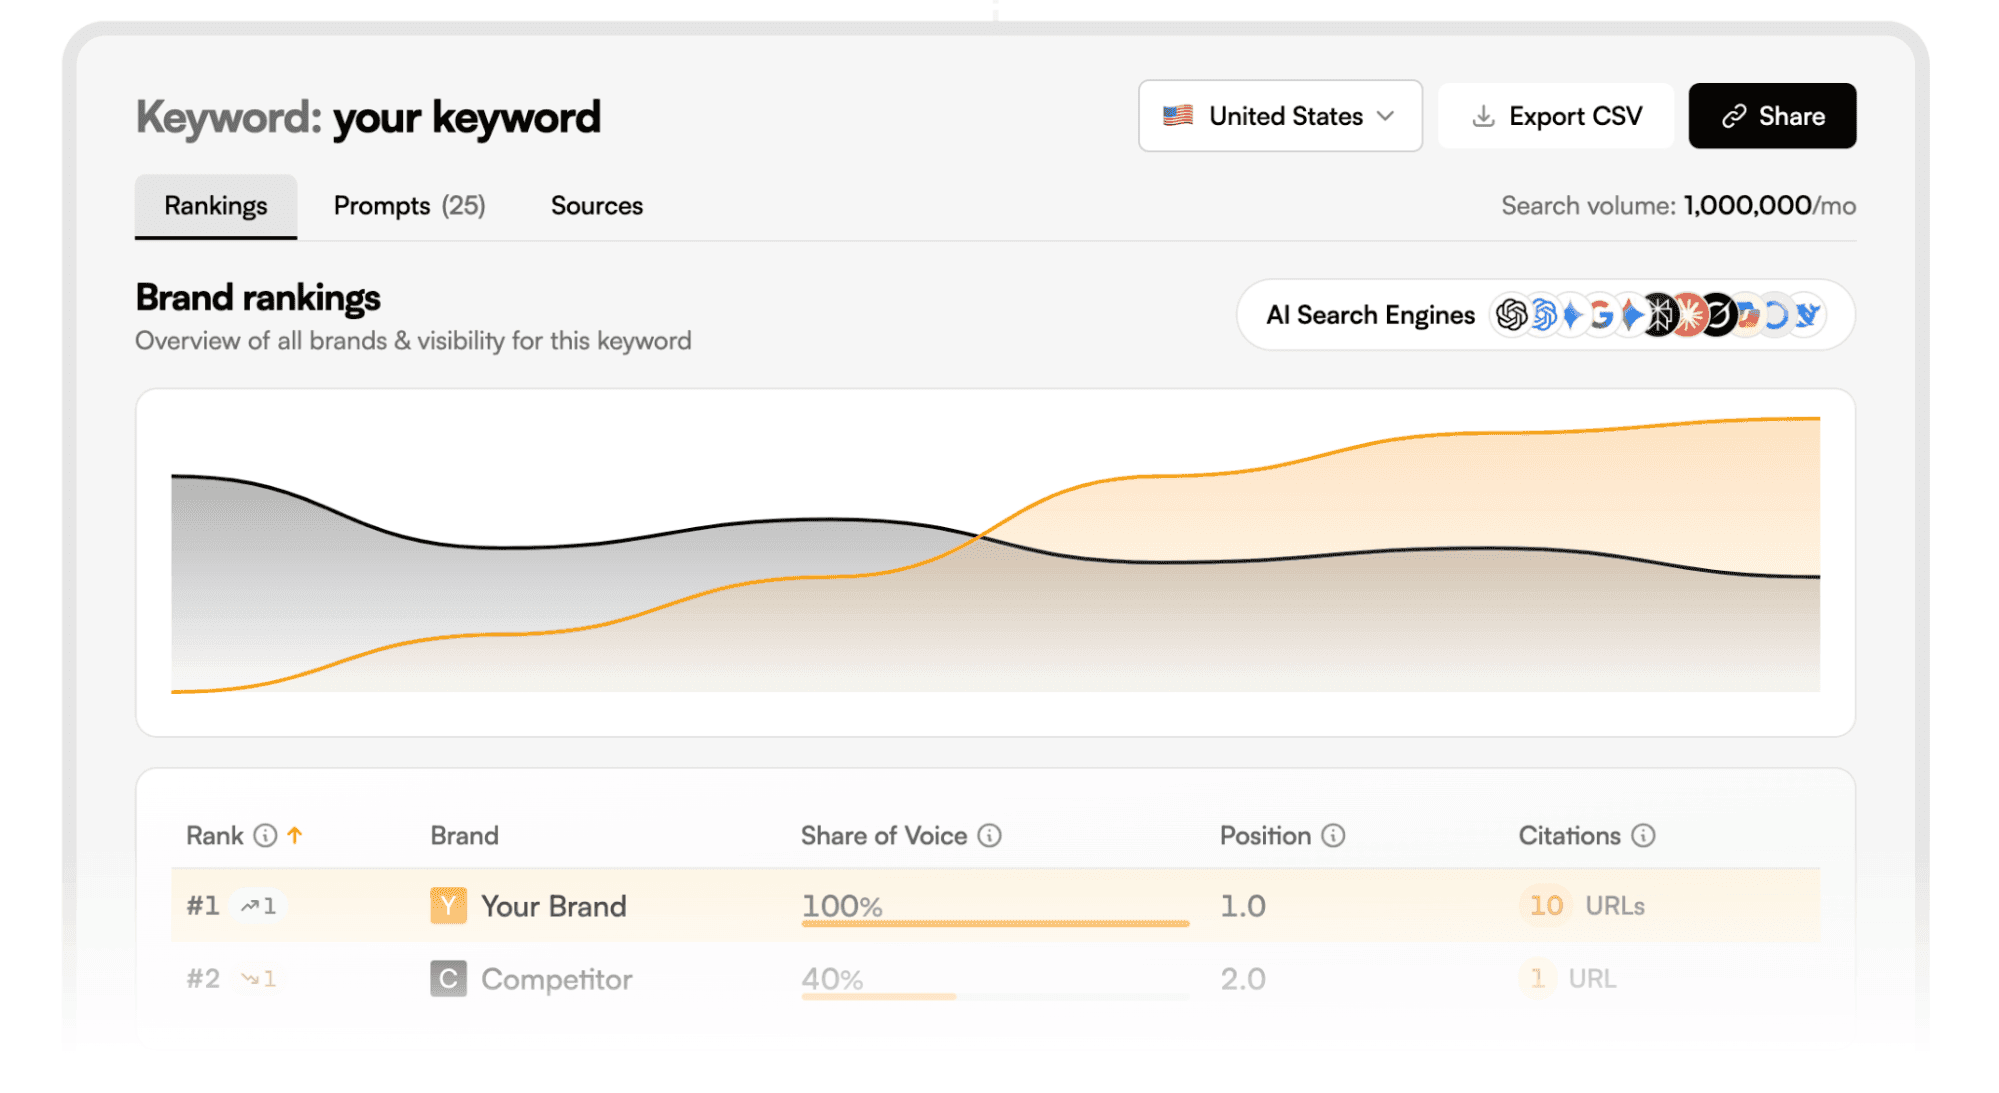Toggle Rank column sort arrow
Image resolution: width=1999 pixels, height=1093 pixels.
[295, 835]
